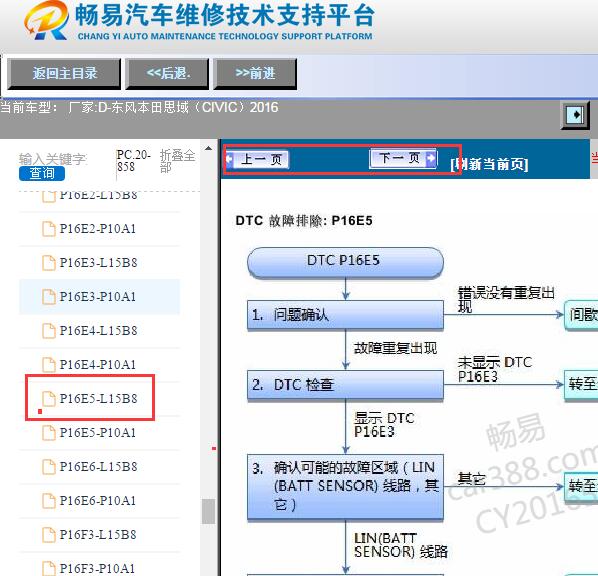Click the scroll-up arrow of tree list
The image size is (598, 576).
tap(208, 148)
